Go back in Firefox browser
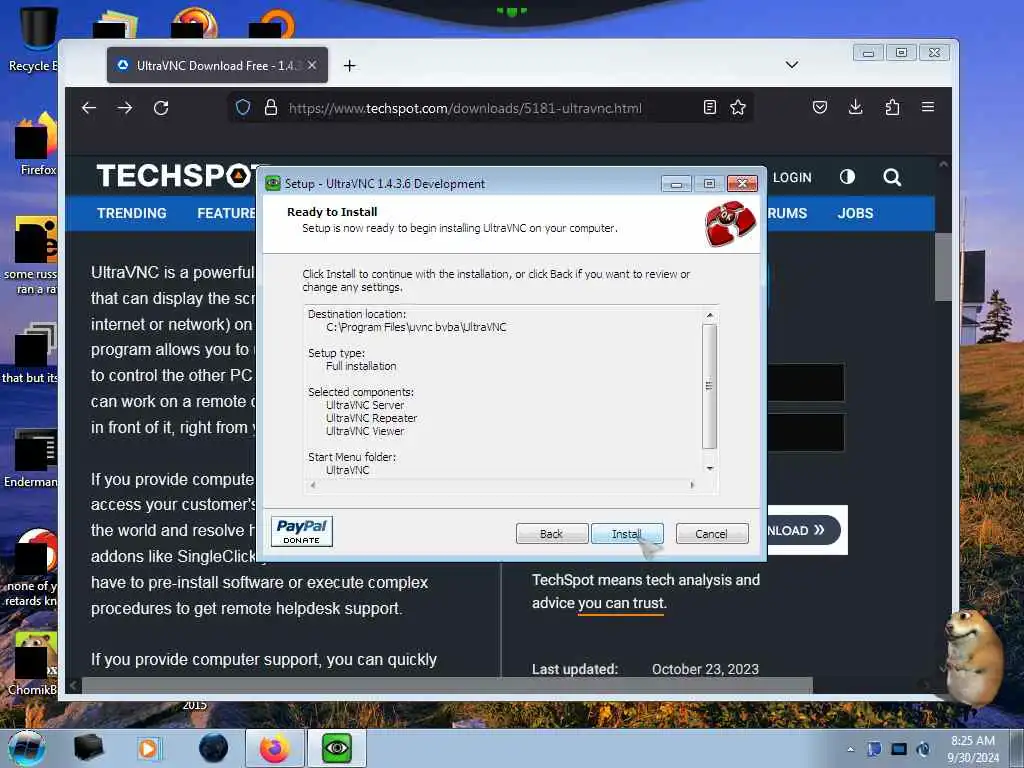1024x768 pixels. [x=89, y=108]
